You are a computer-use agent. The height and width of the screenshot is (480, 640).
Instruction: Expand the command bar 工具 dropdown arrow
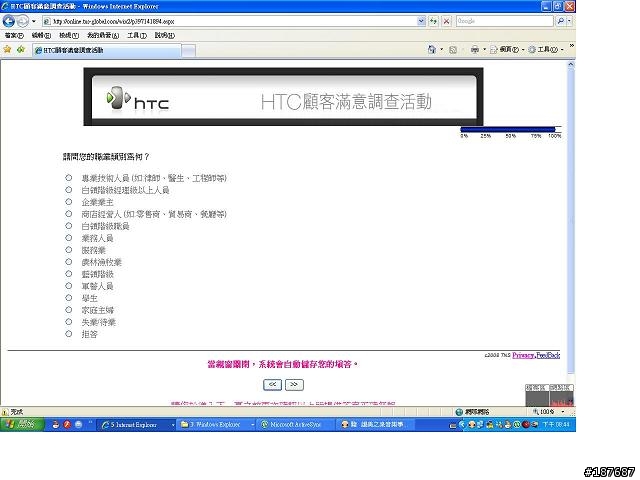(562, 50)
